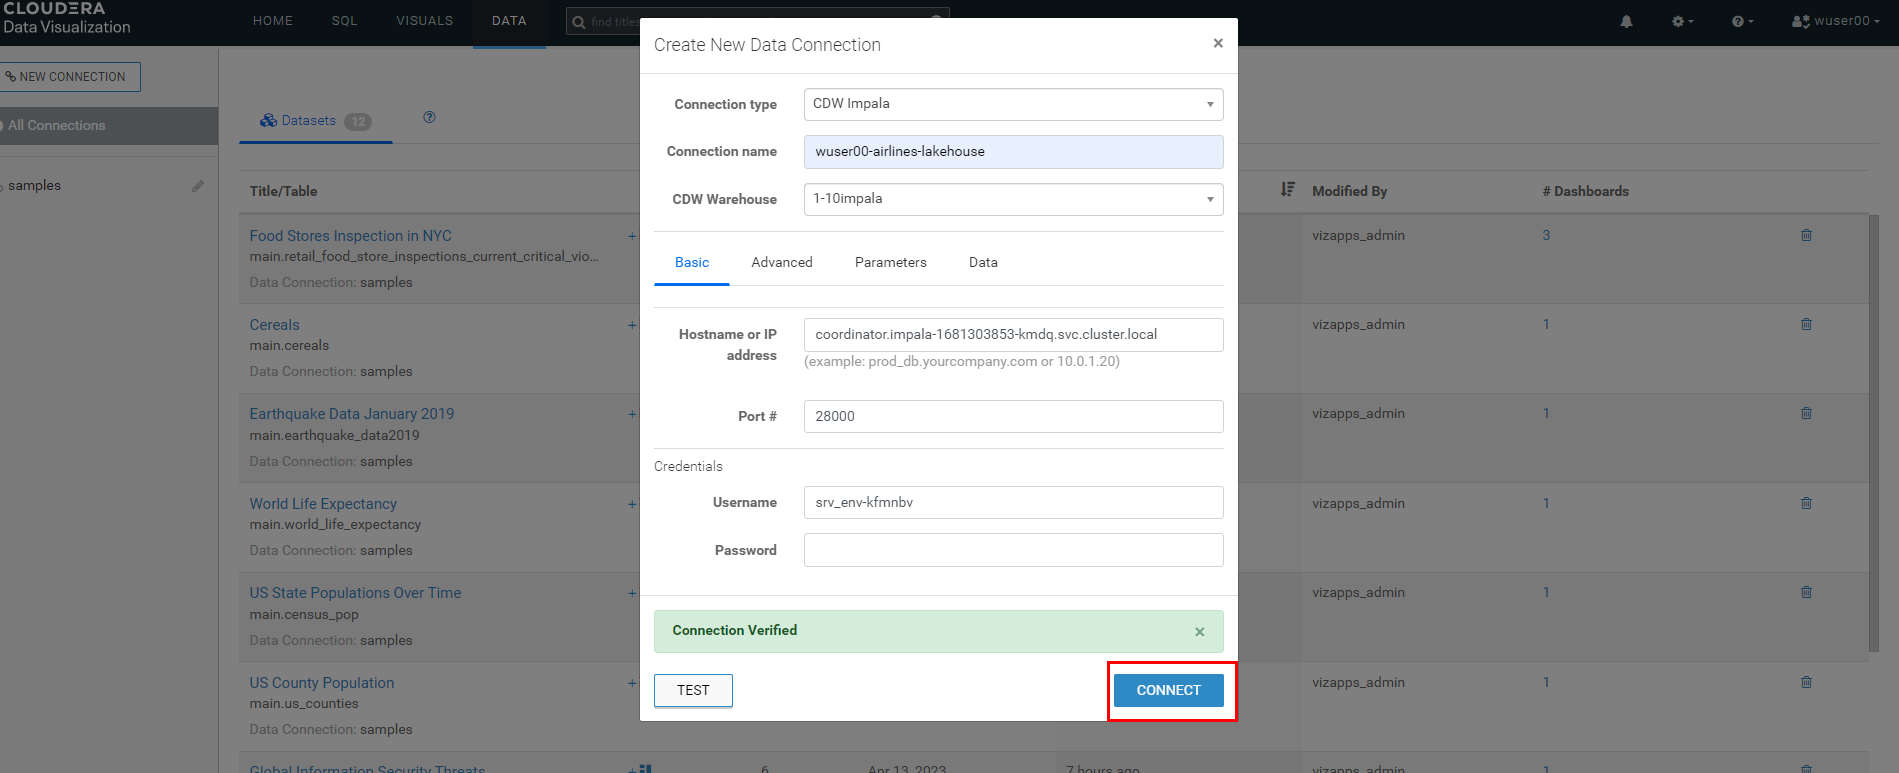Screen dimensions: 1899x773
Task: Click the Port # input field
Action: click(x=1013, y=417)
